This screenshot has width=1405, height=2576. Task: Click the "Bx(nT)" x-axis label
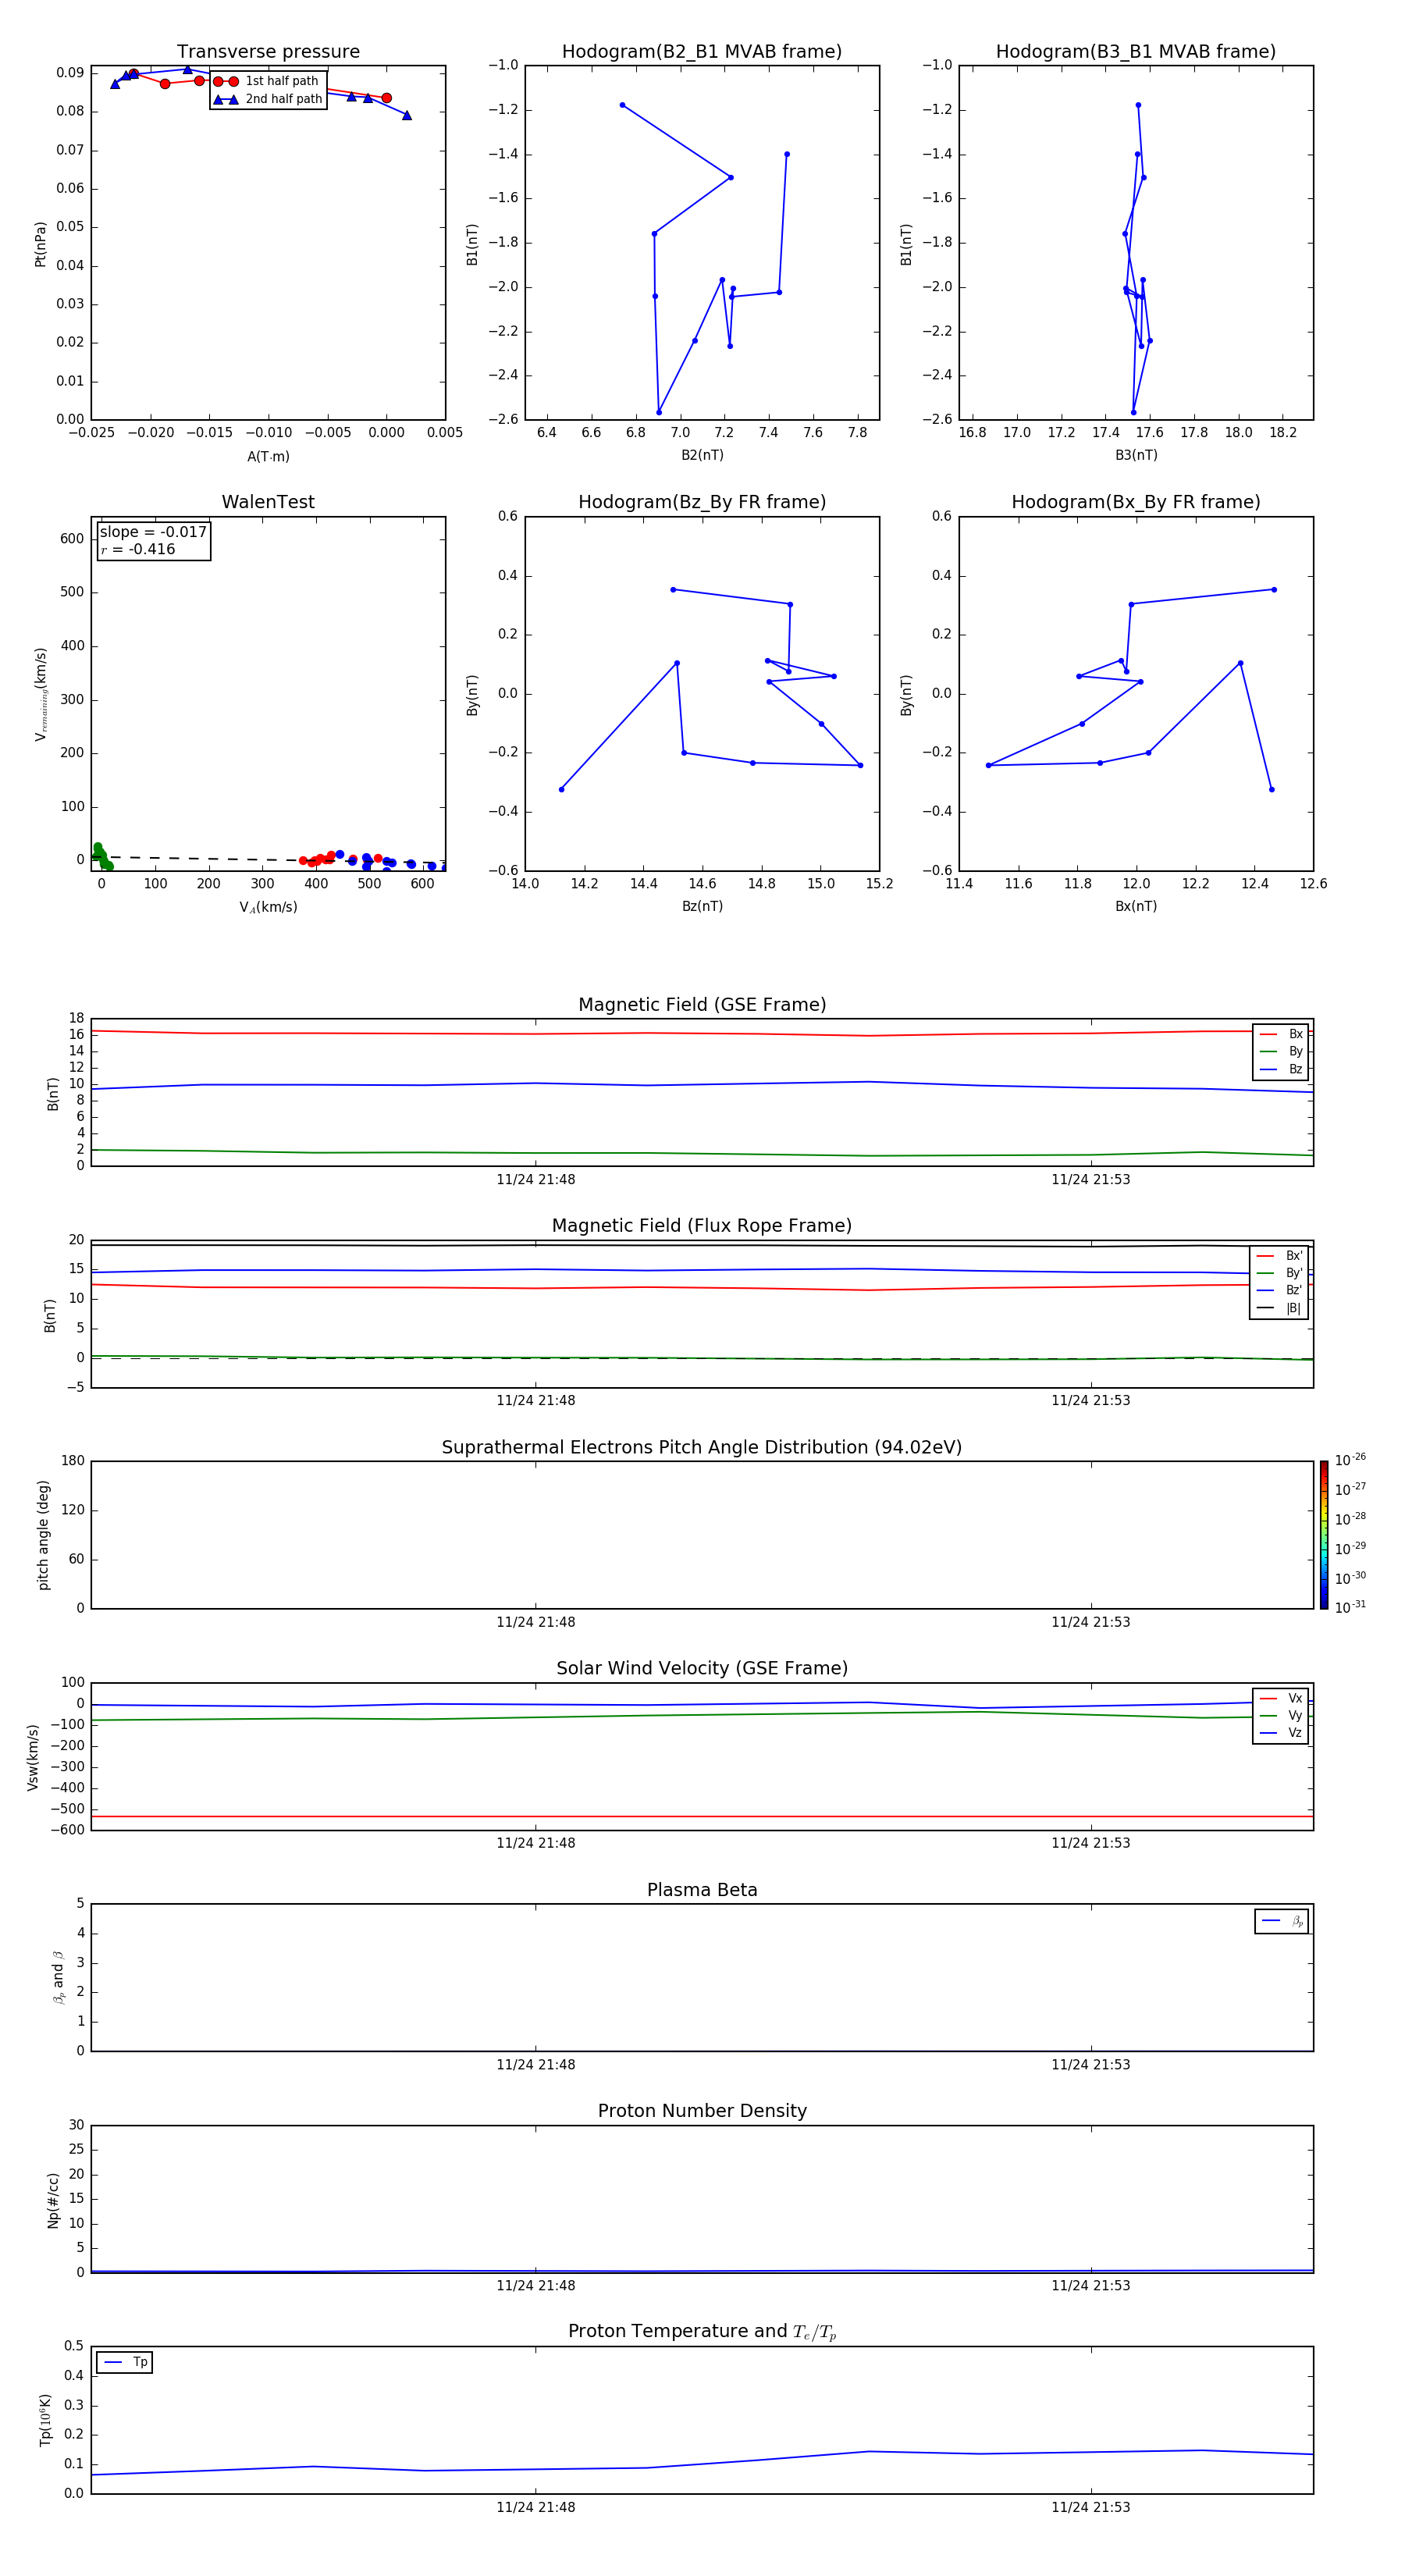(x=1136, y=906)
